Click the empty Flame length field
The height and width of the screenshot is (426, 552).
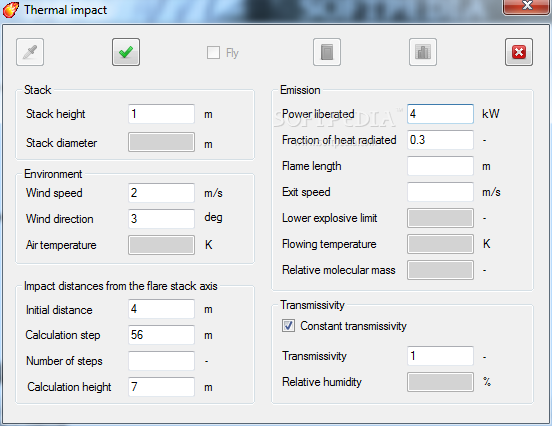(x=440, y=166)
